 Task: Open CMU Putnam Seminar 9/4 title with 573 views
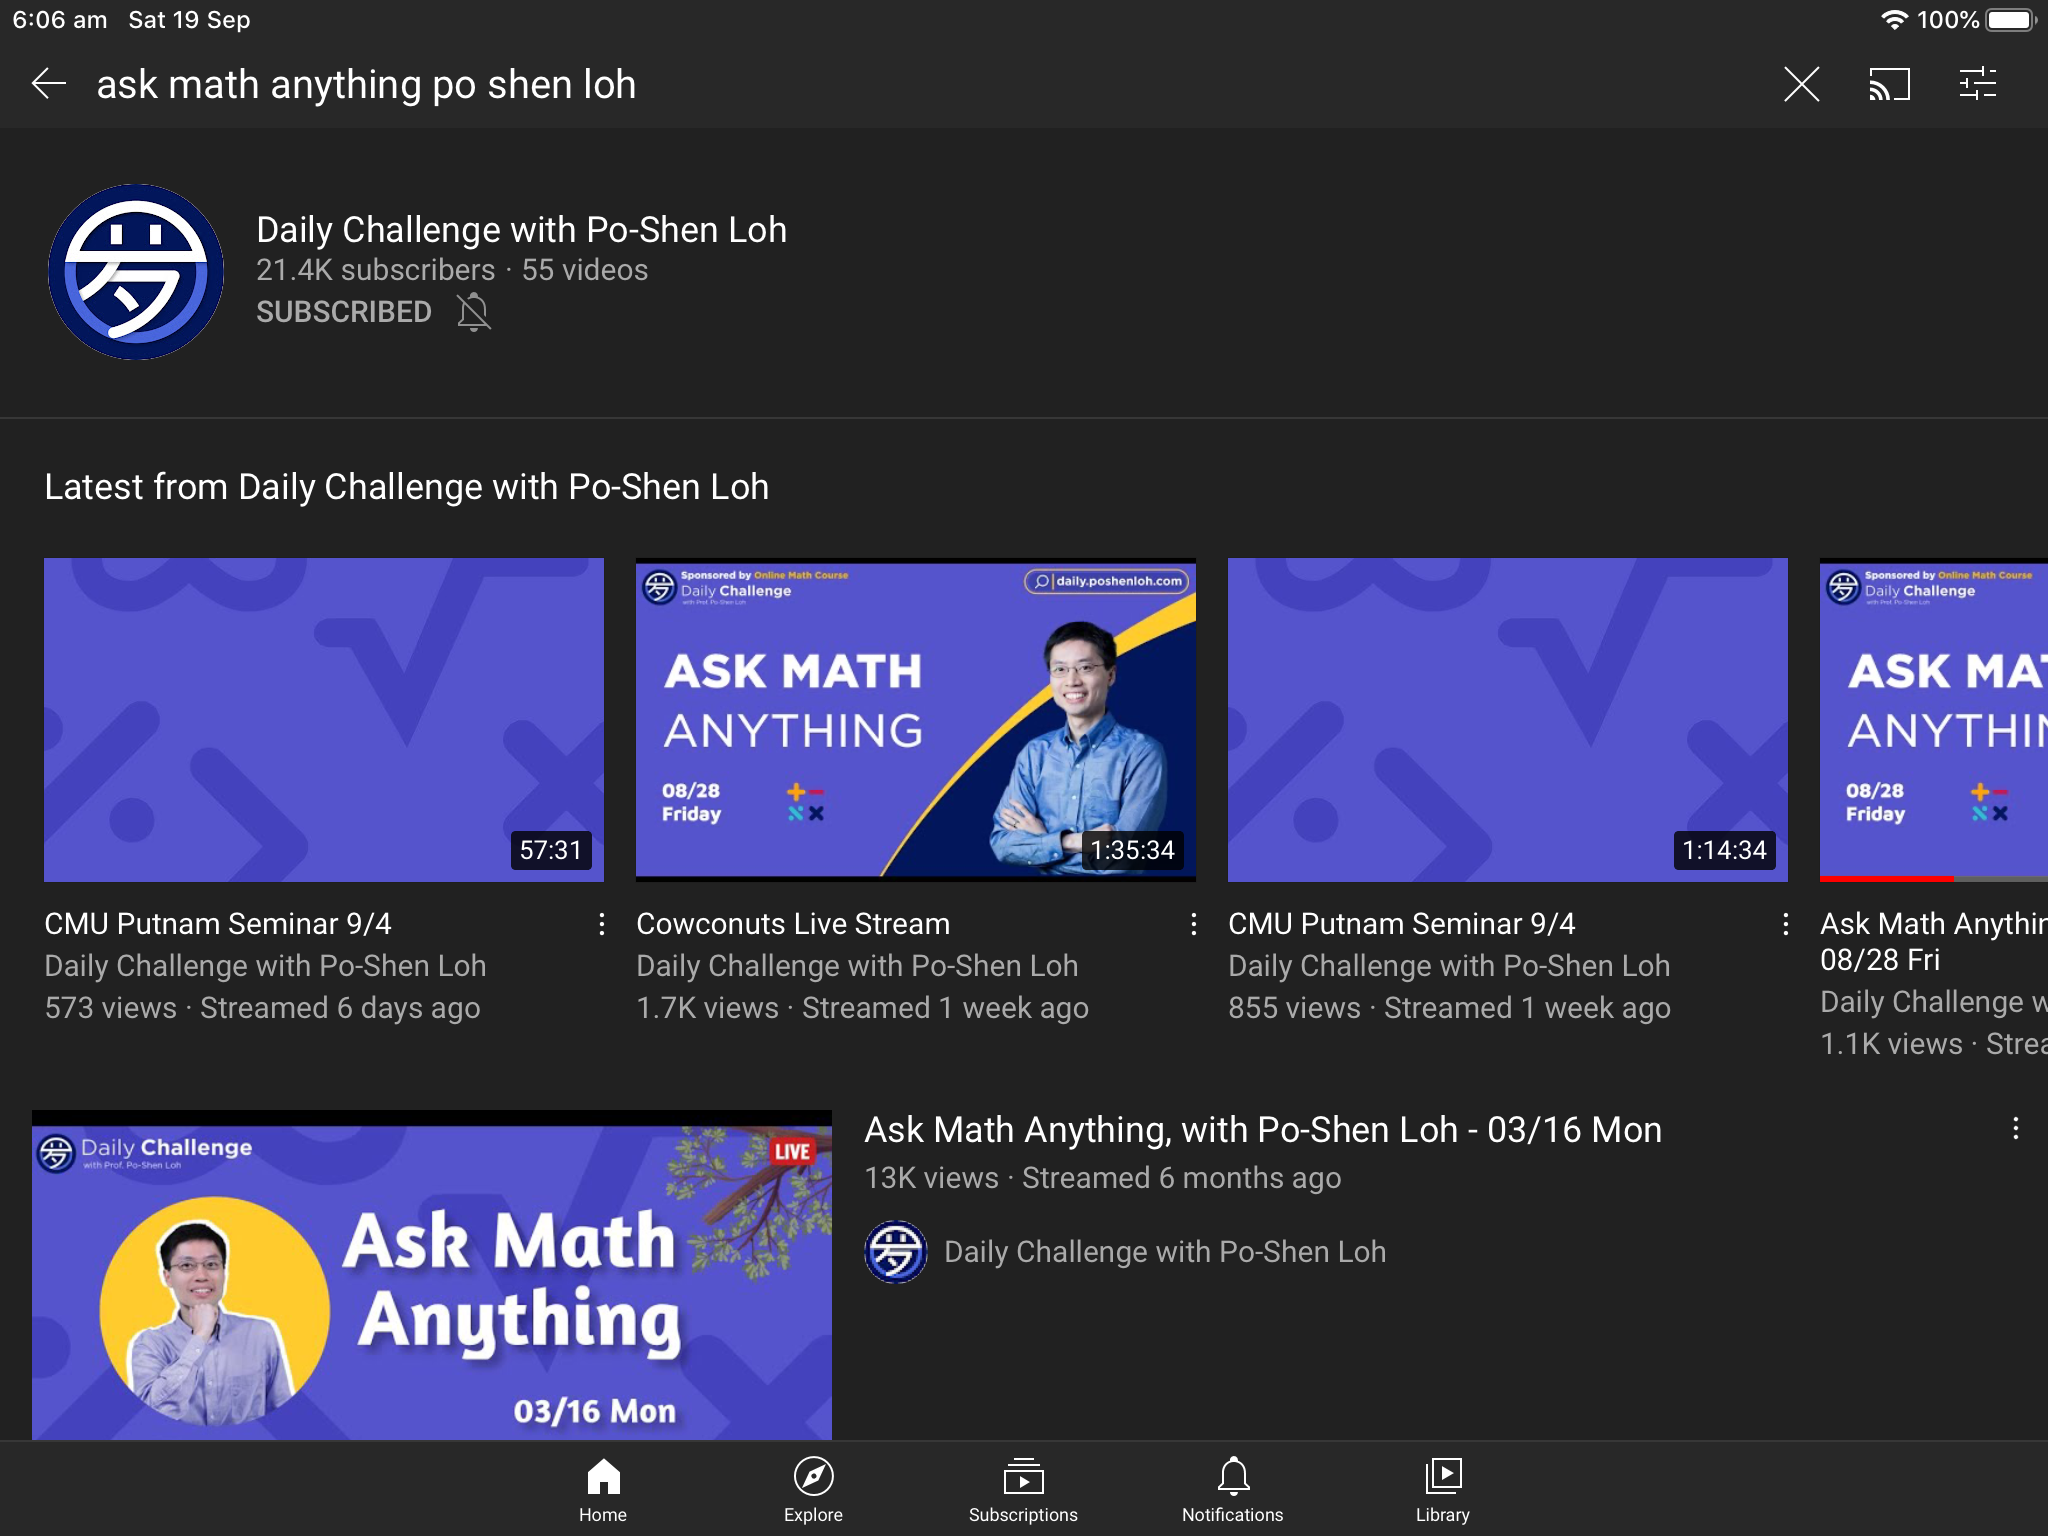pyautogui.click(x=218, y=923)
